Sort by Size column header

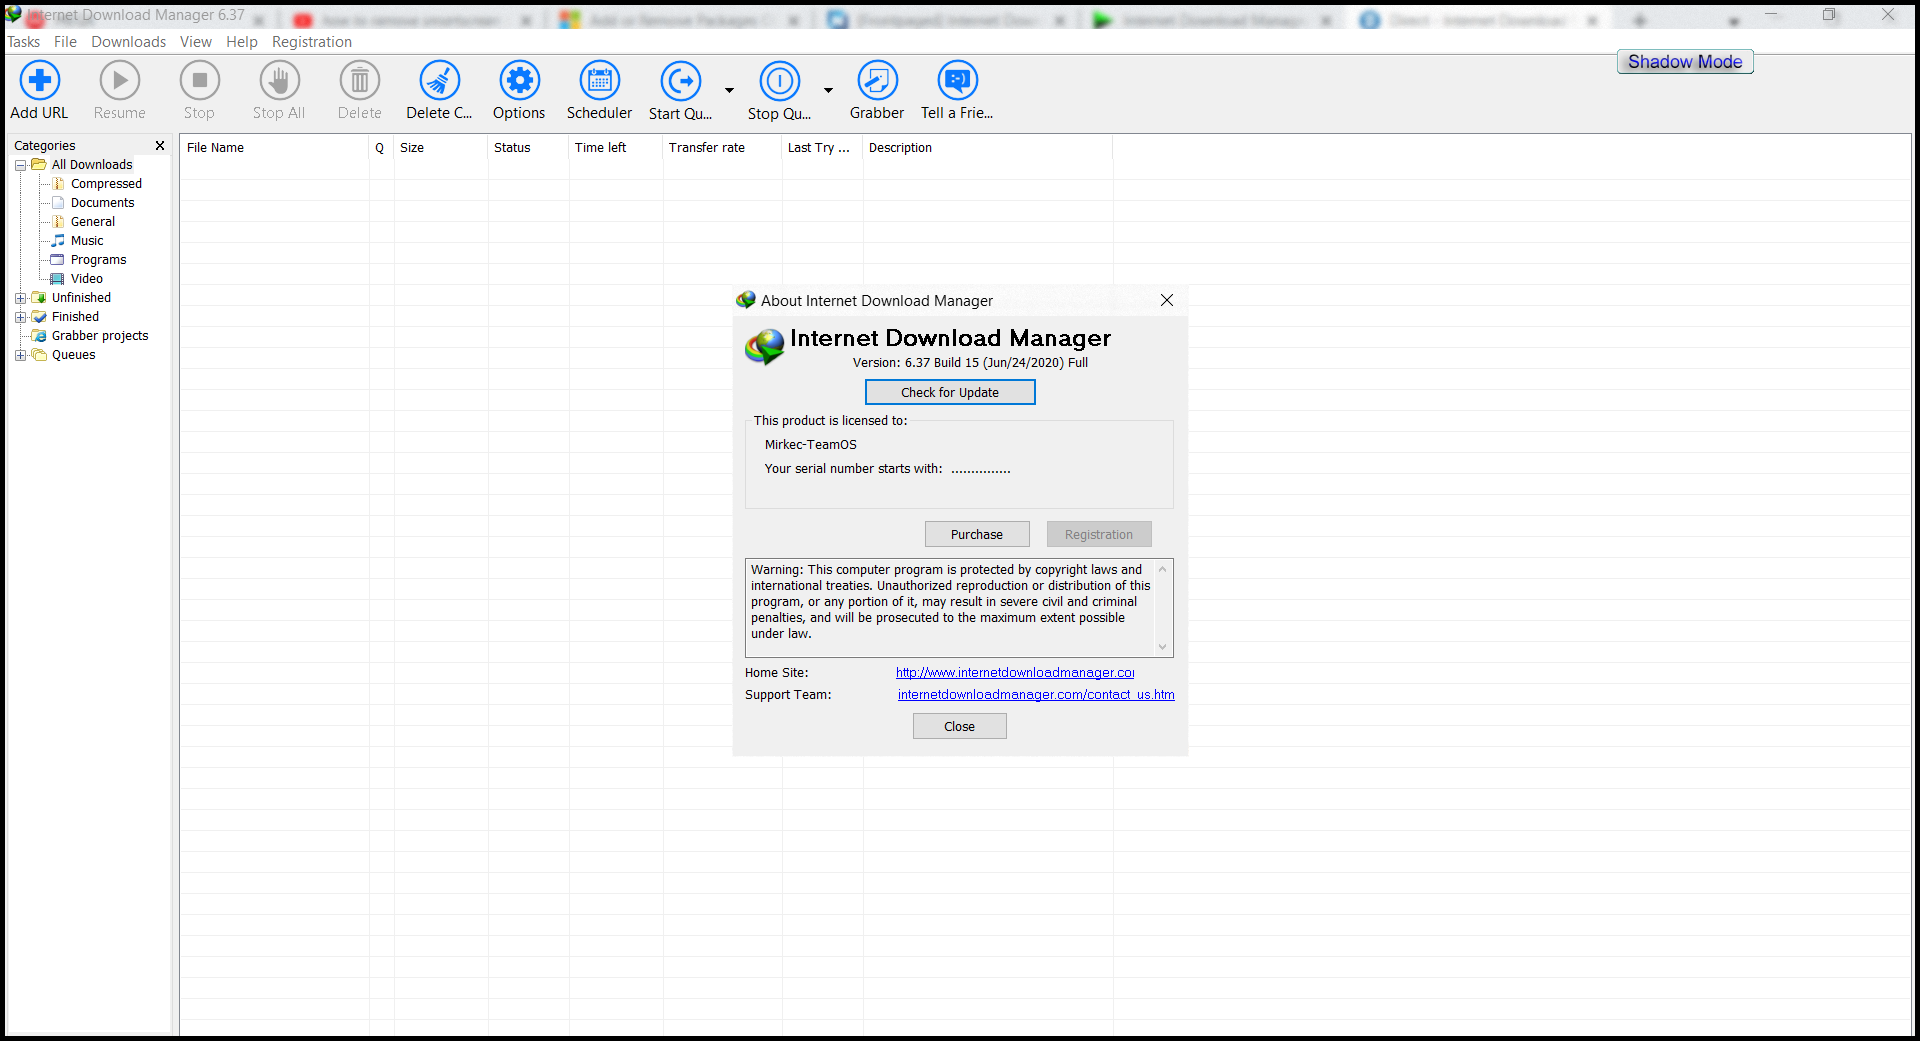(x=441, y=148)
